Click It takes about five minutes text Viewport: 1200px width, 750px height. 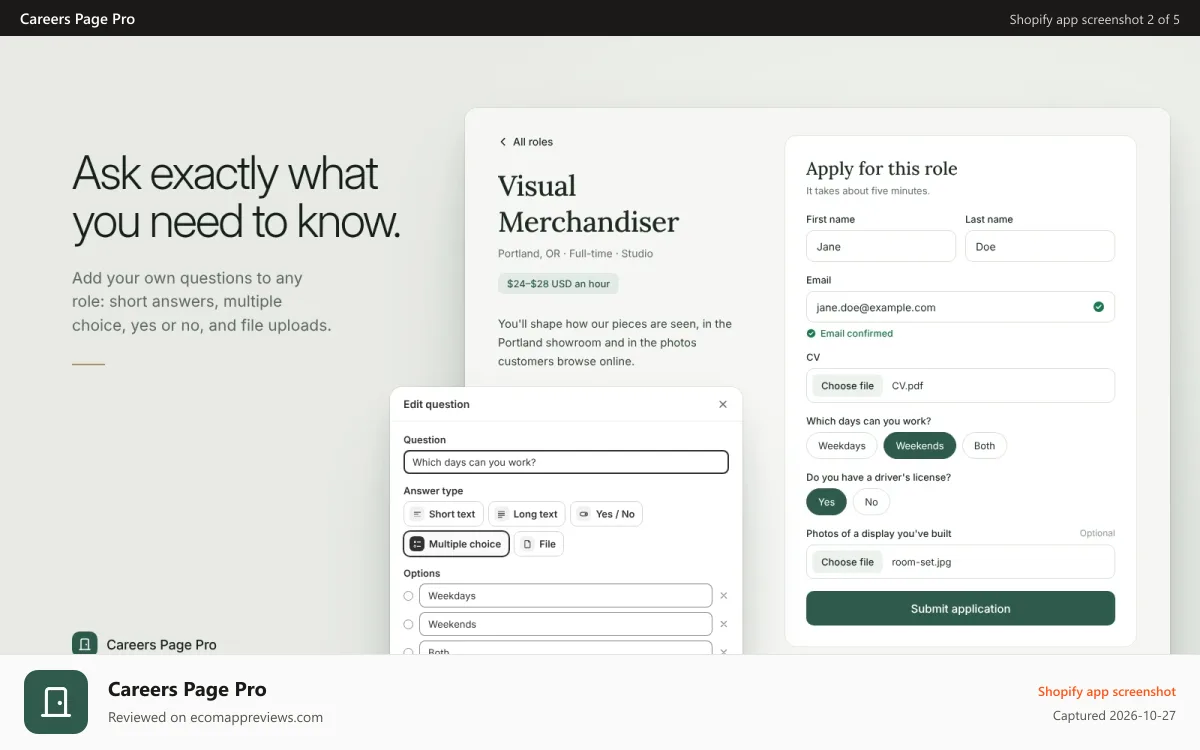(x=868, y=190)
